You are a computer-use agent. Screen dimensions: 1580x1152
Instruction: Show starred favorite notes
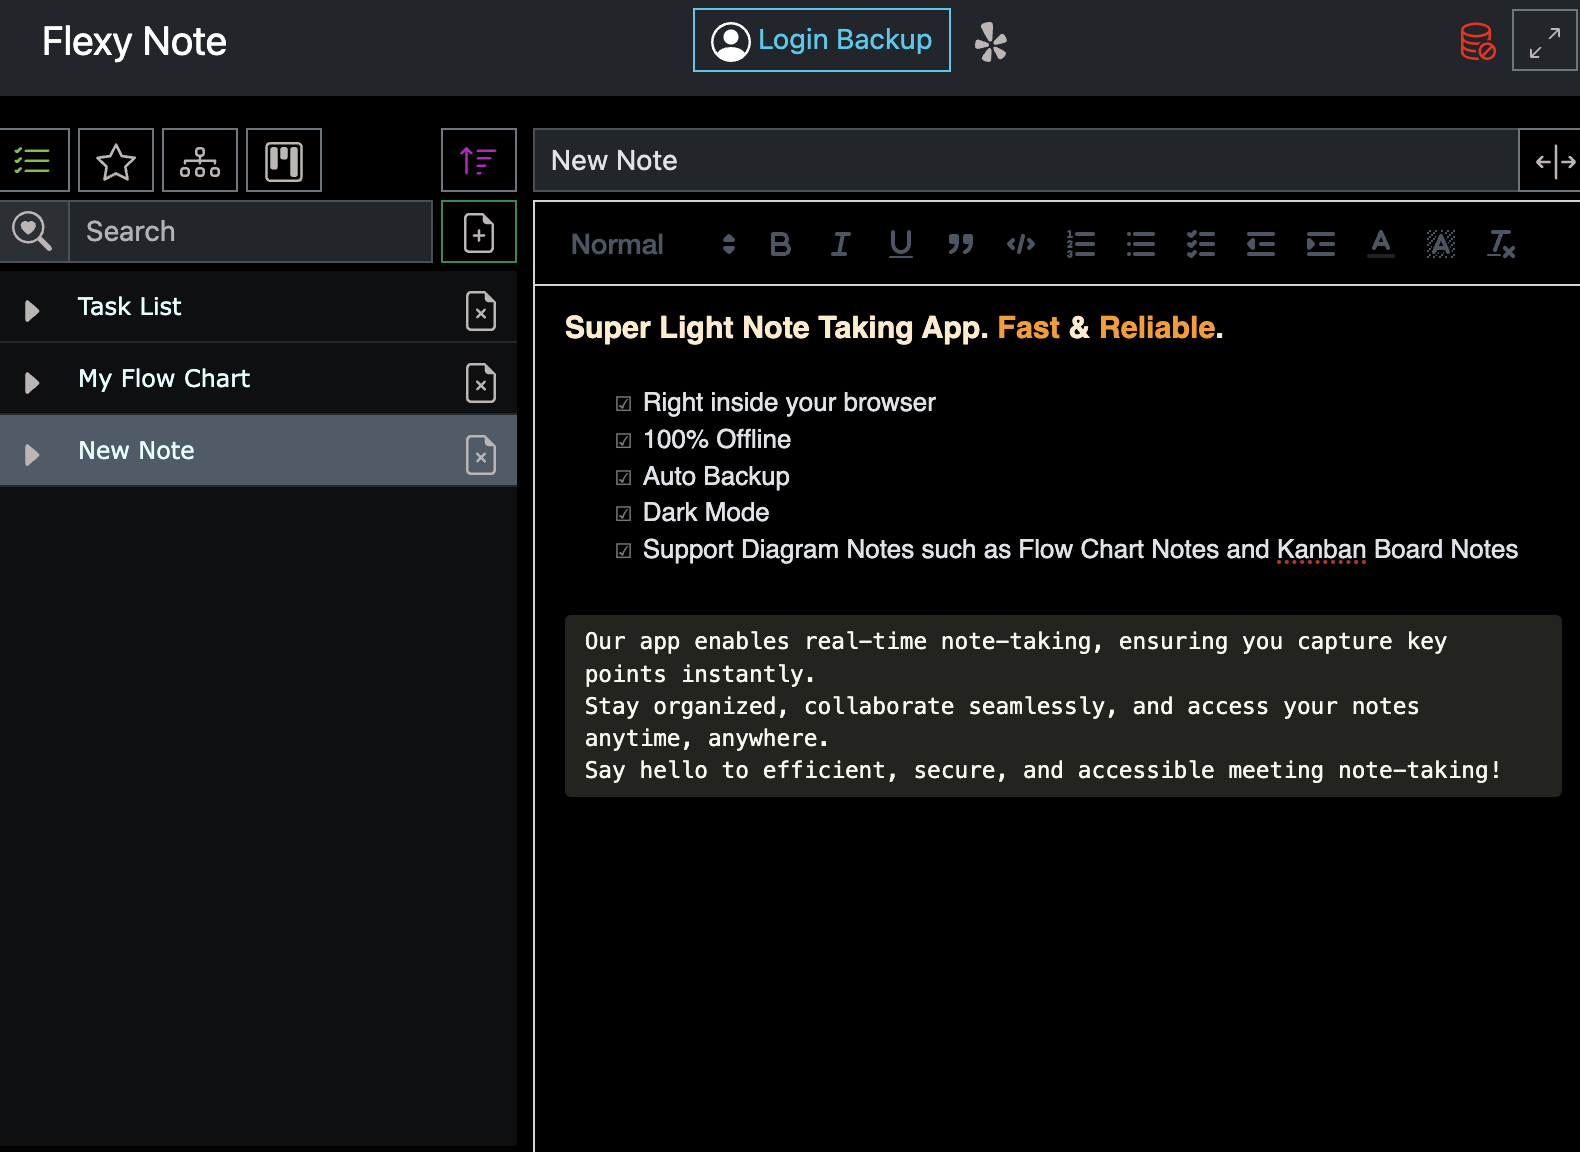[116, 160]
